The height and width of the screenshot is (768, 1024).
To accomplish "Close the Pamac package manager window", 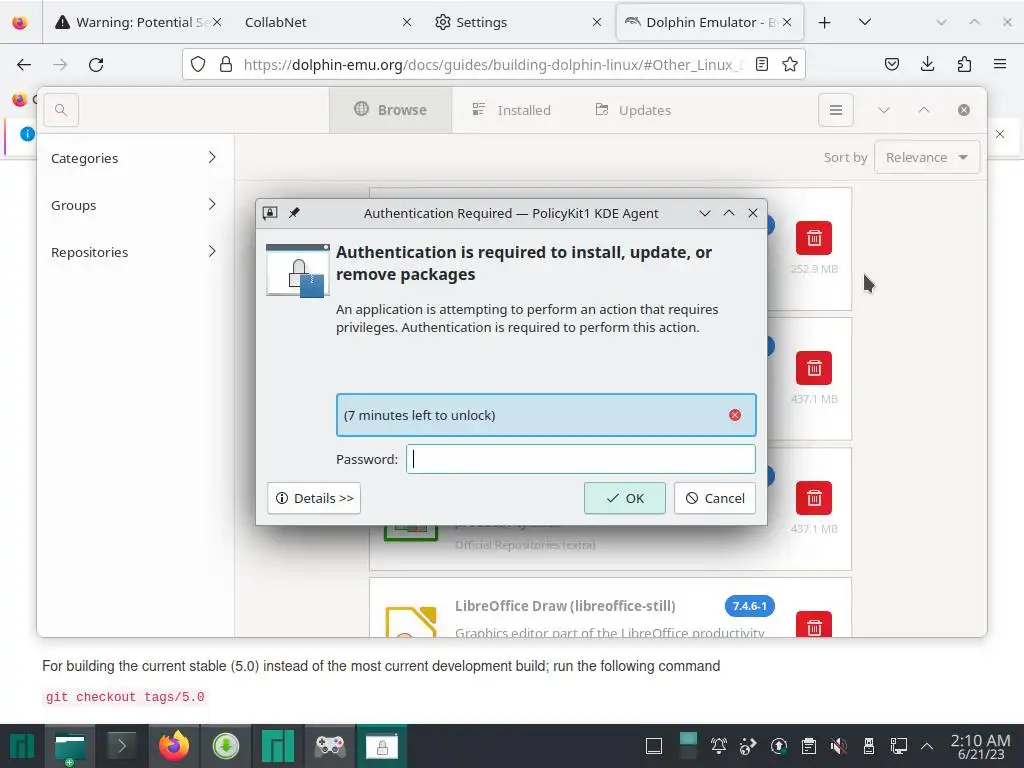I will (964, 110).
